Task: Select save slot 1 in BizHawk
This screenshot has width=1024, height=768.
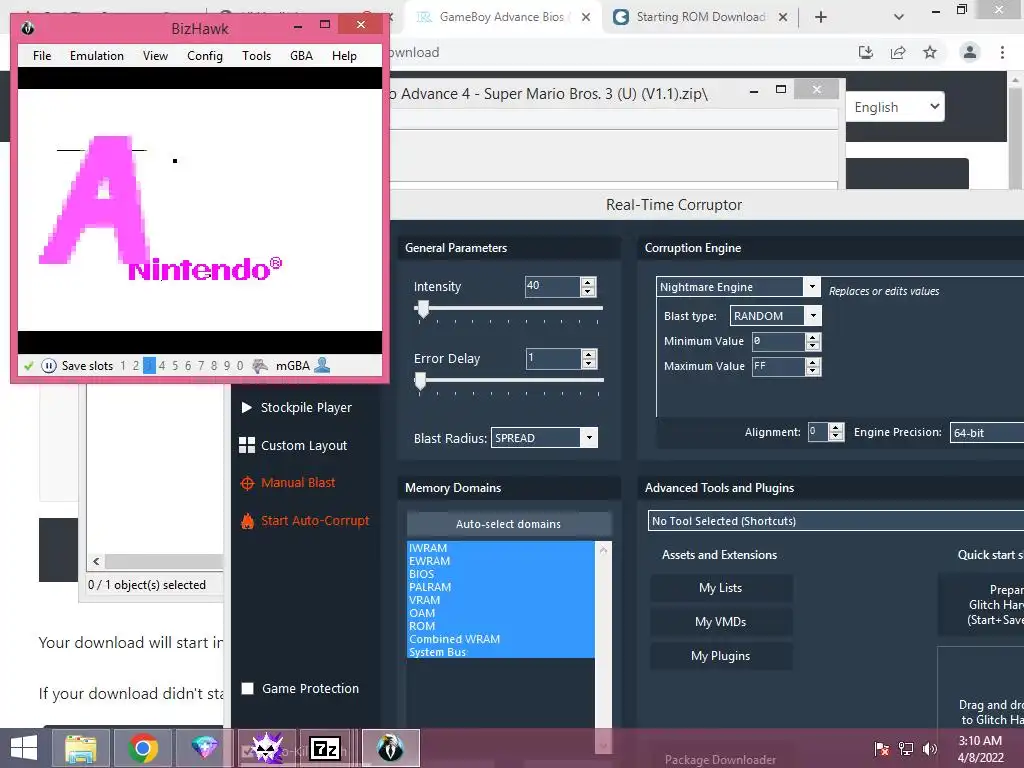Action: pos(123,366)
